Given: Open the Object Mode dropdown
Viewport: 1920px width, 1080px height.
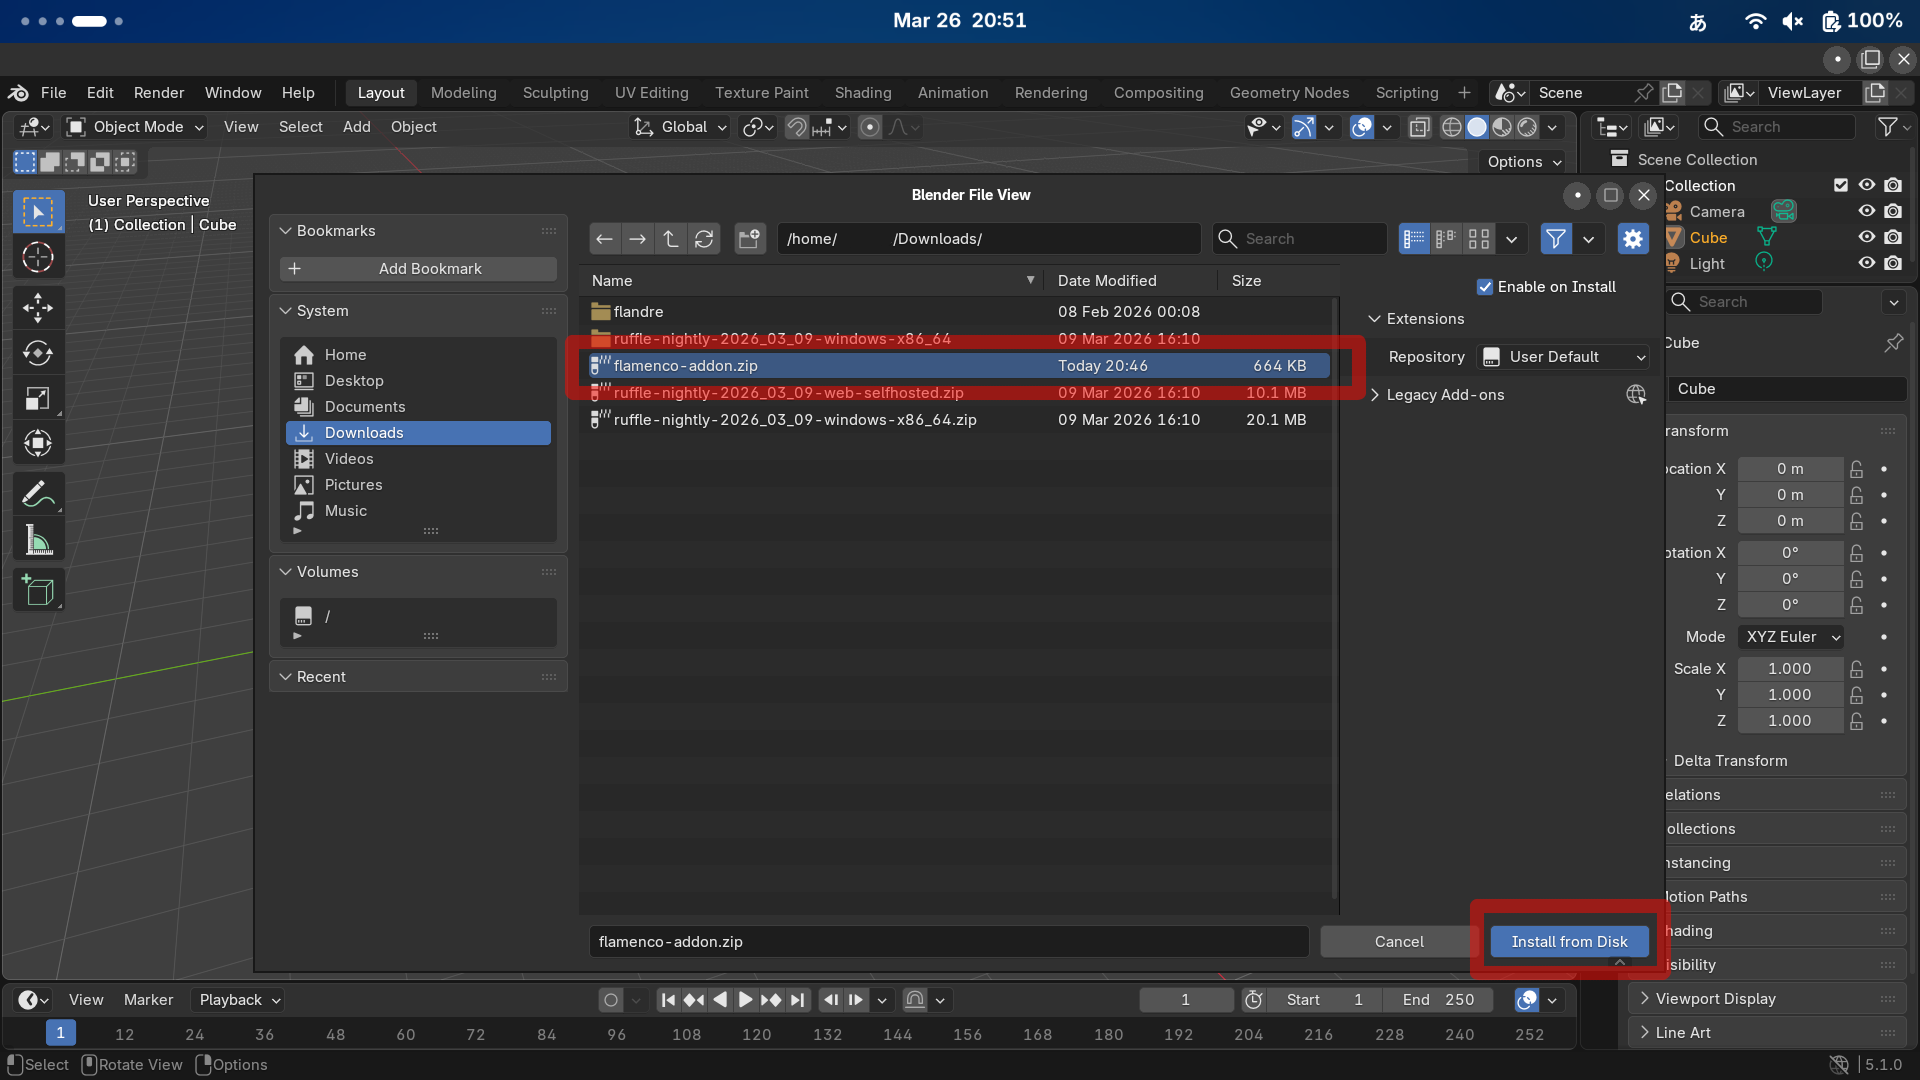Looking at the screenshot, I should coord(135,127).
